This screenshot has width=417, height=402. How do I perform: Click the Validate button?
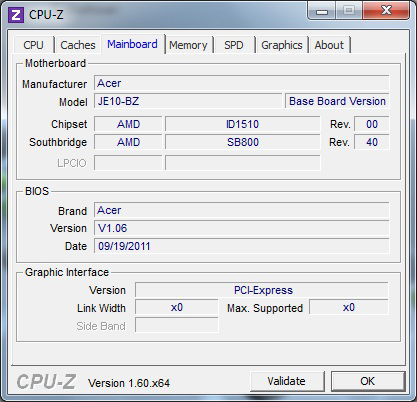pyautogui.click(x=287, y=381)
